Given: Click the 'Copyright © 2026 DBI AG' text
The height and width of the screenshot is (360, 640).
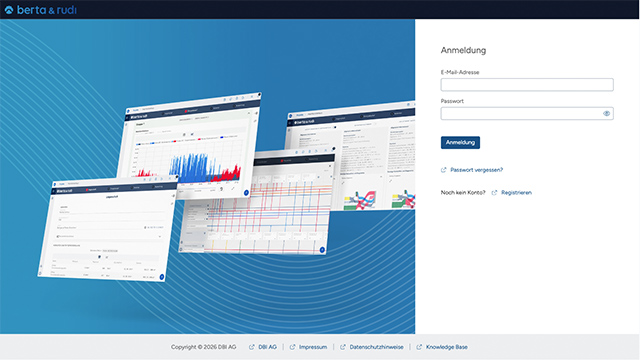Looking at the screenshot, I should tap(203, 347).
